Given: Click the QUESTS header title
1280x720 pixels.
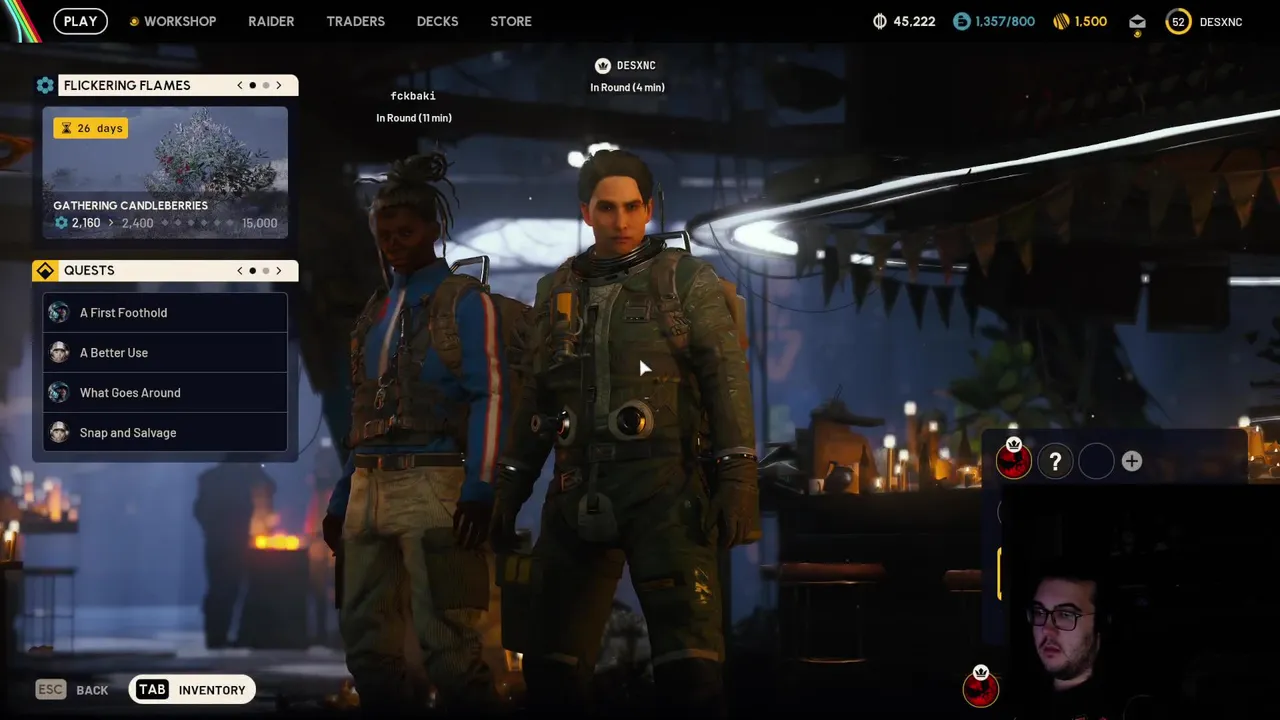Looking at the screenshot, I should [89, 271].
